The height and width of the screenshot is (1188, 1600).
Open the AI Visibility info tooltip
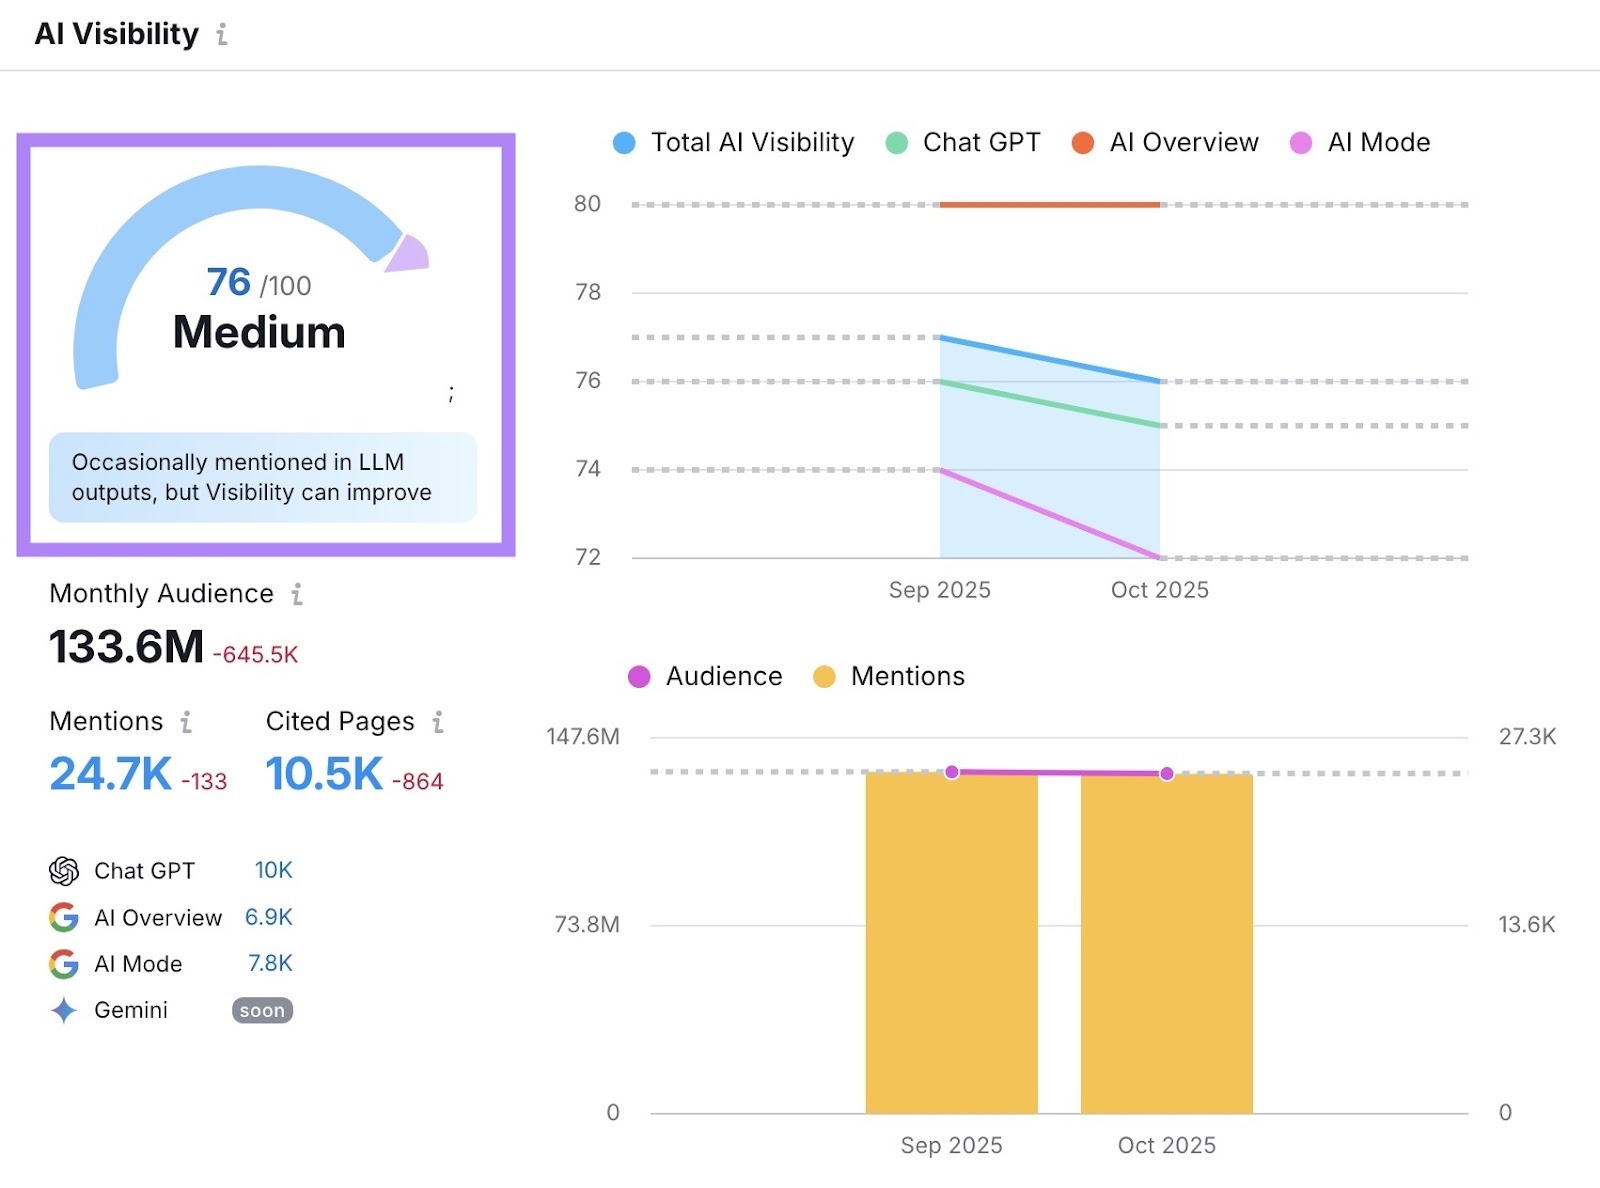pyautogui.click(x=221, y=35)
